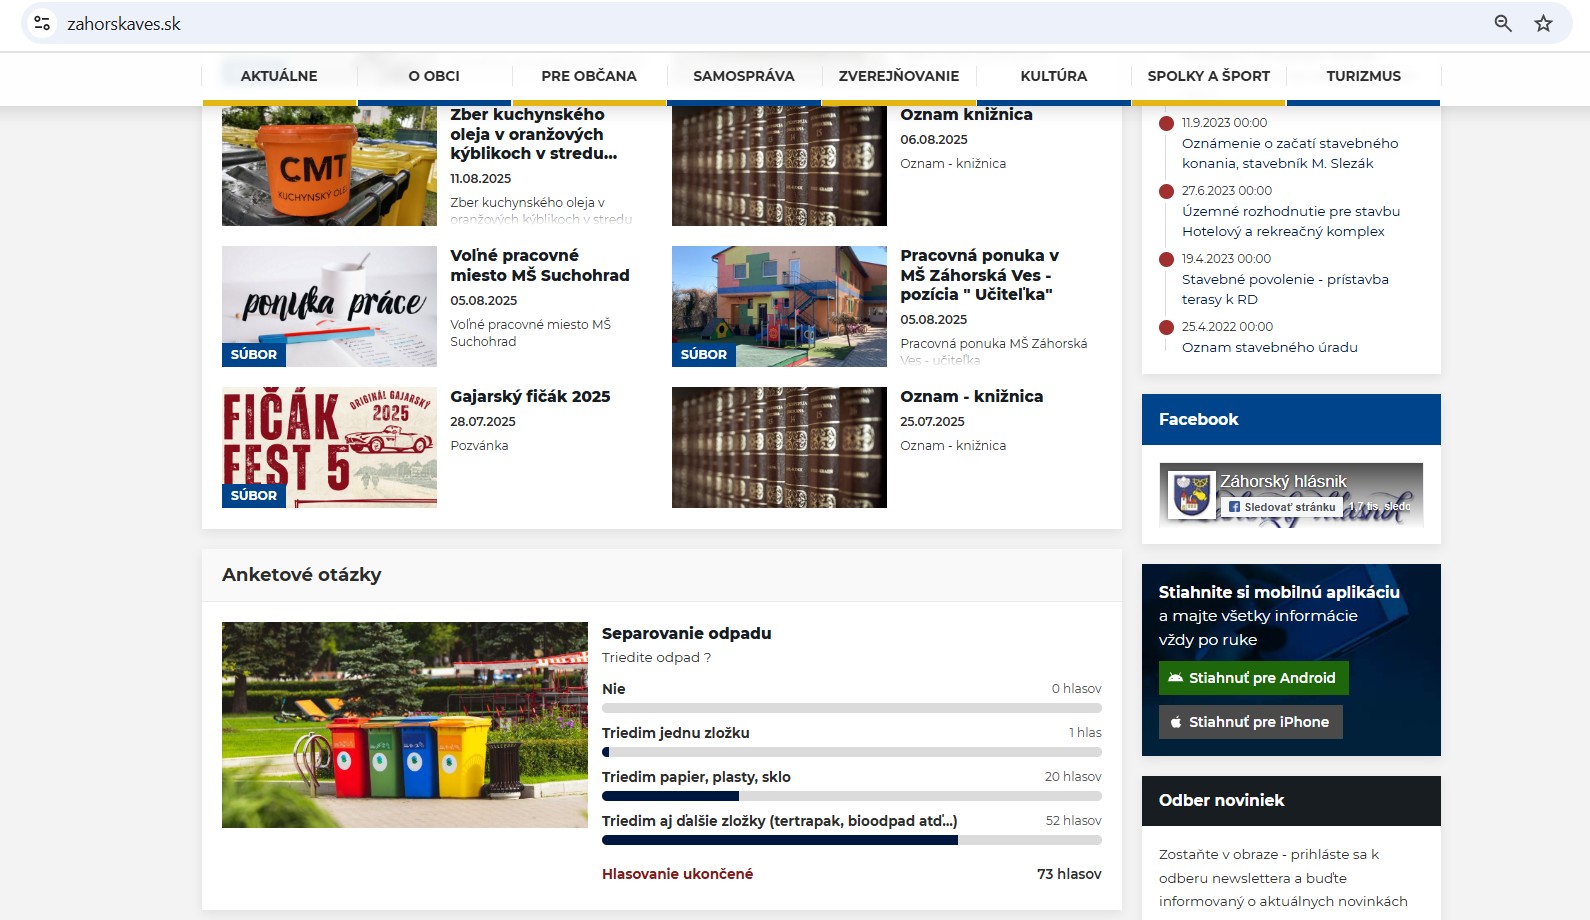Viewport: 1590px width, 920px height.
Task: Click the orange CMT bucket thumbnail
Action: (329, 166)
